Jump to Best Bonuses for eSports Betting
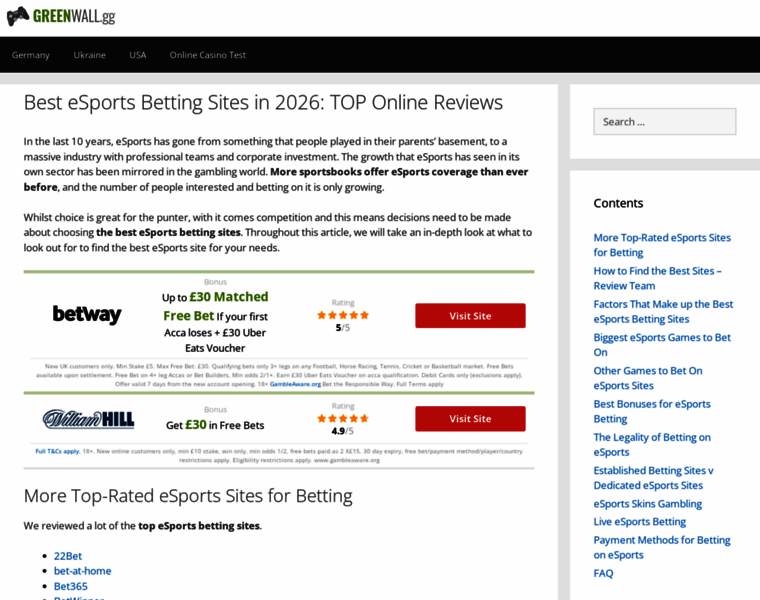The image size is (760, 600). [652, 411]
